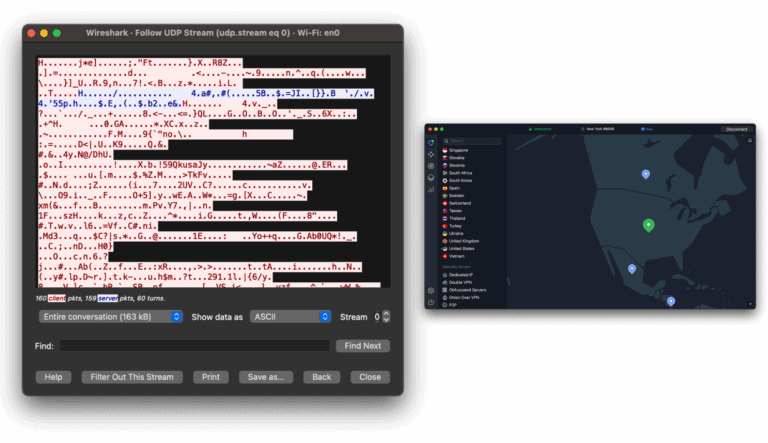This screenshot has height=443, width=768.
Task: Click the green connection status indicator in NordVPN header
Action: coord(540,129)
